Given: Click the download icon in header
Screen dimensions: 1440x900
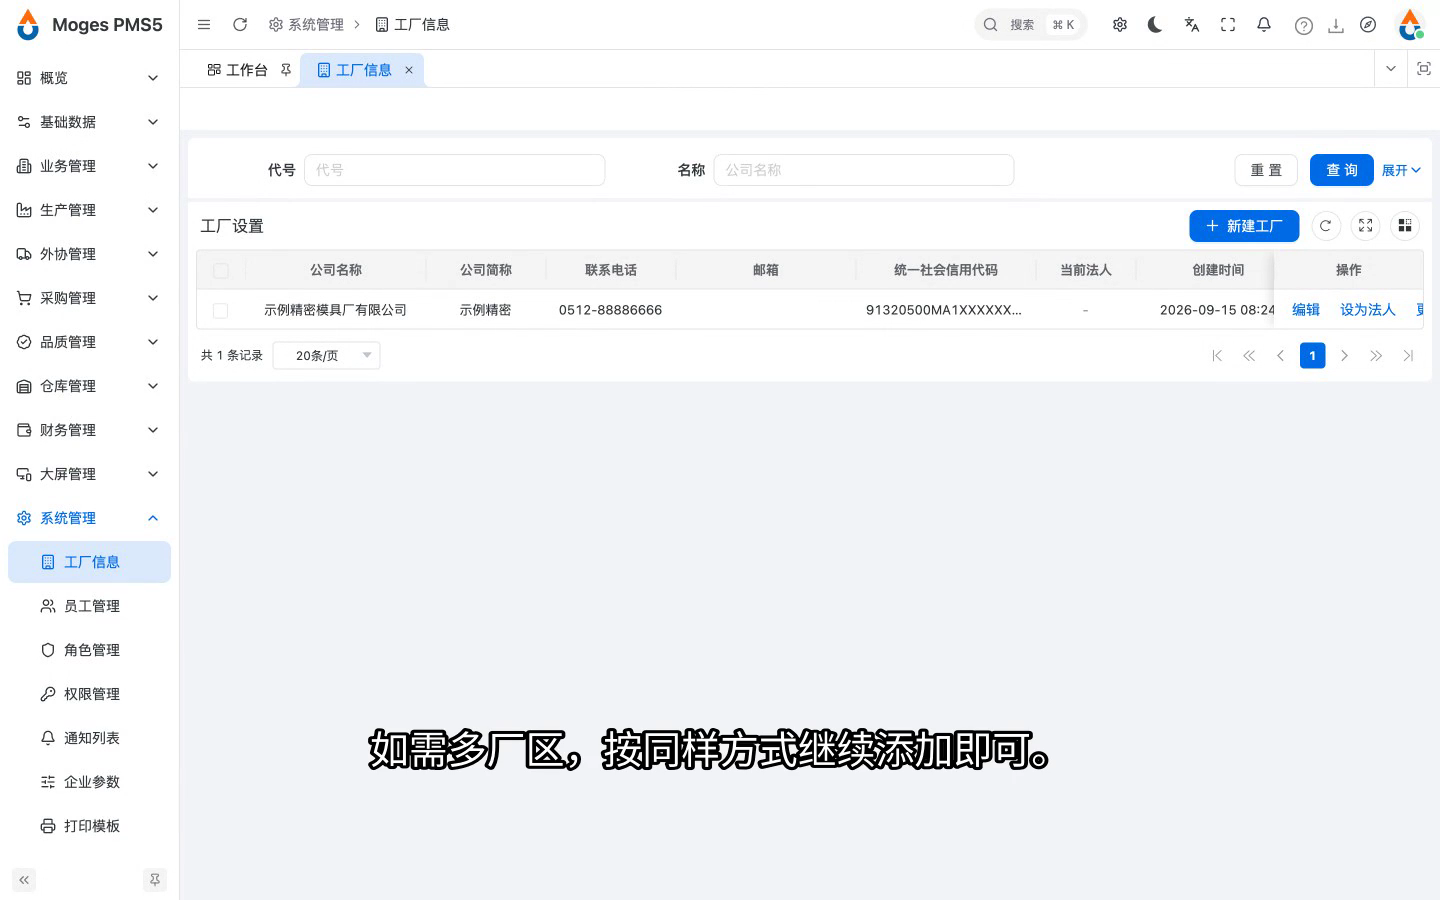Looking at the screenshot, I should 1336,26.
